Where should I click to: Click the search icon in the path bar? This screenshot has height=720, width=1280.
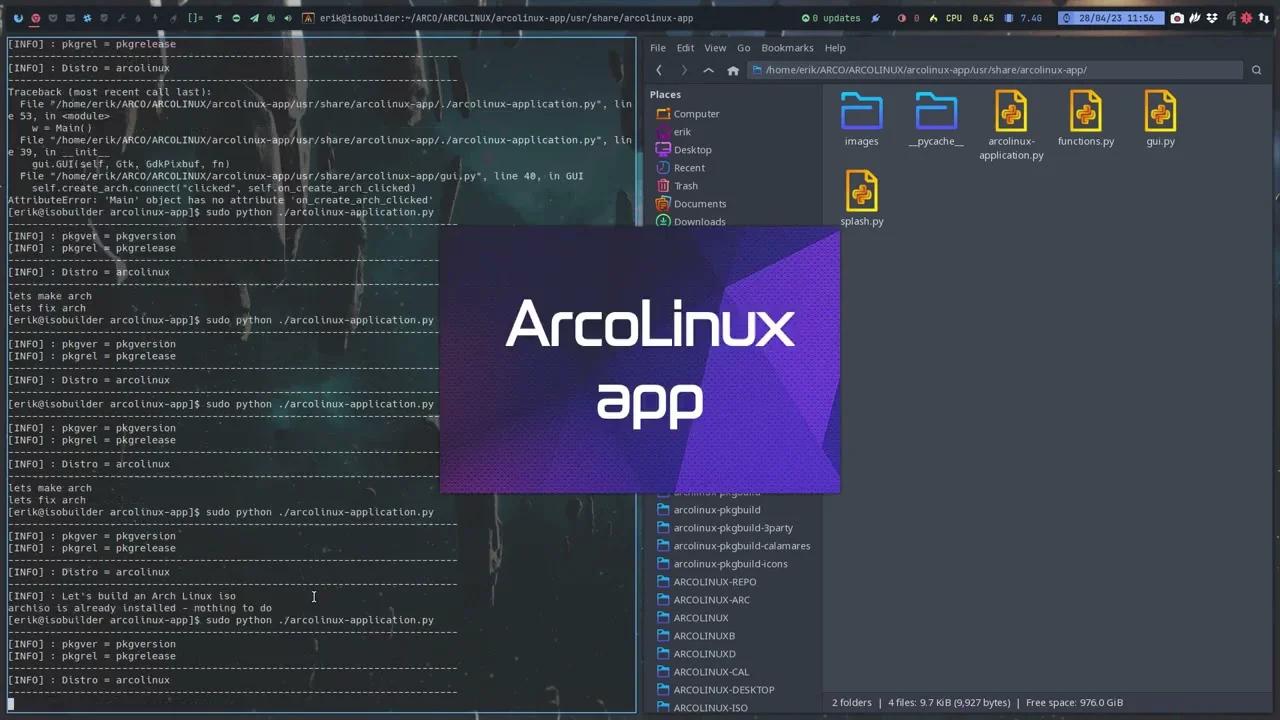click(1256, 70)
